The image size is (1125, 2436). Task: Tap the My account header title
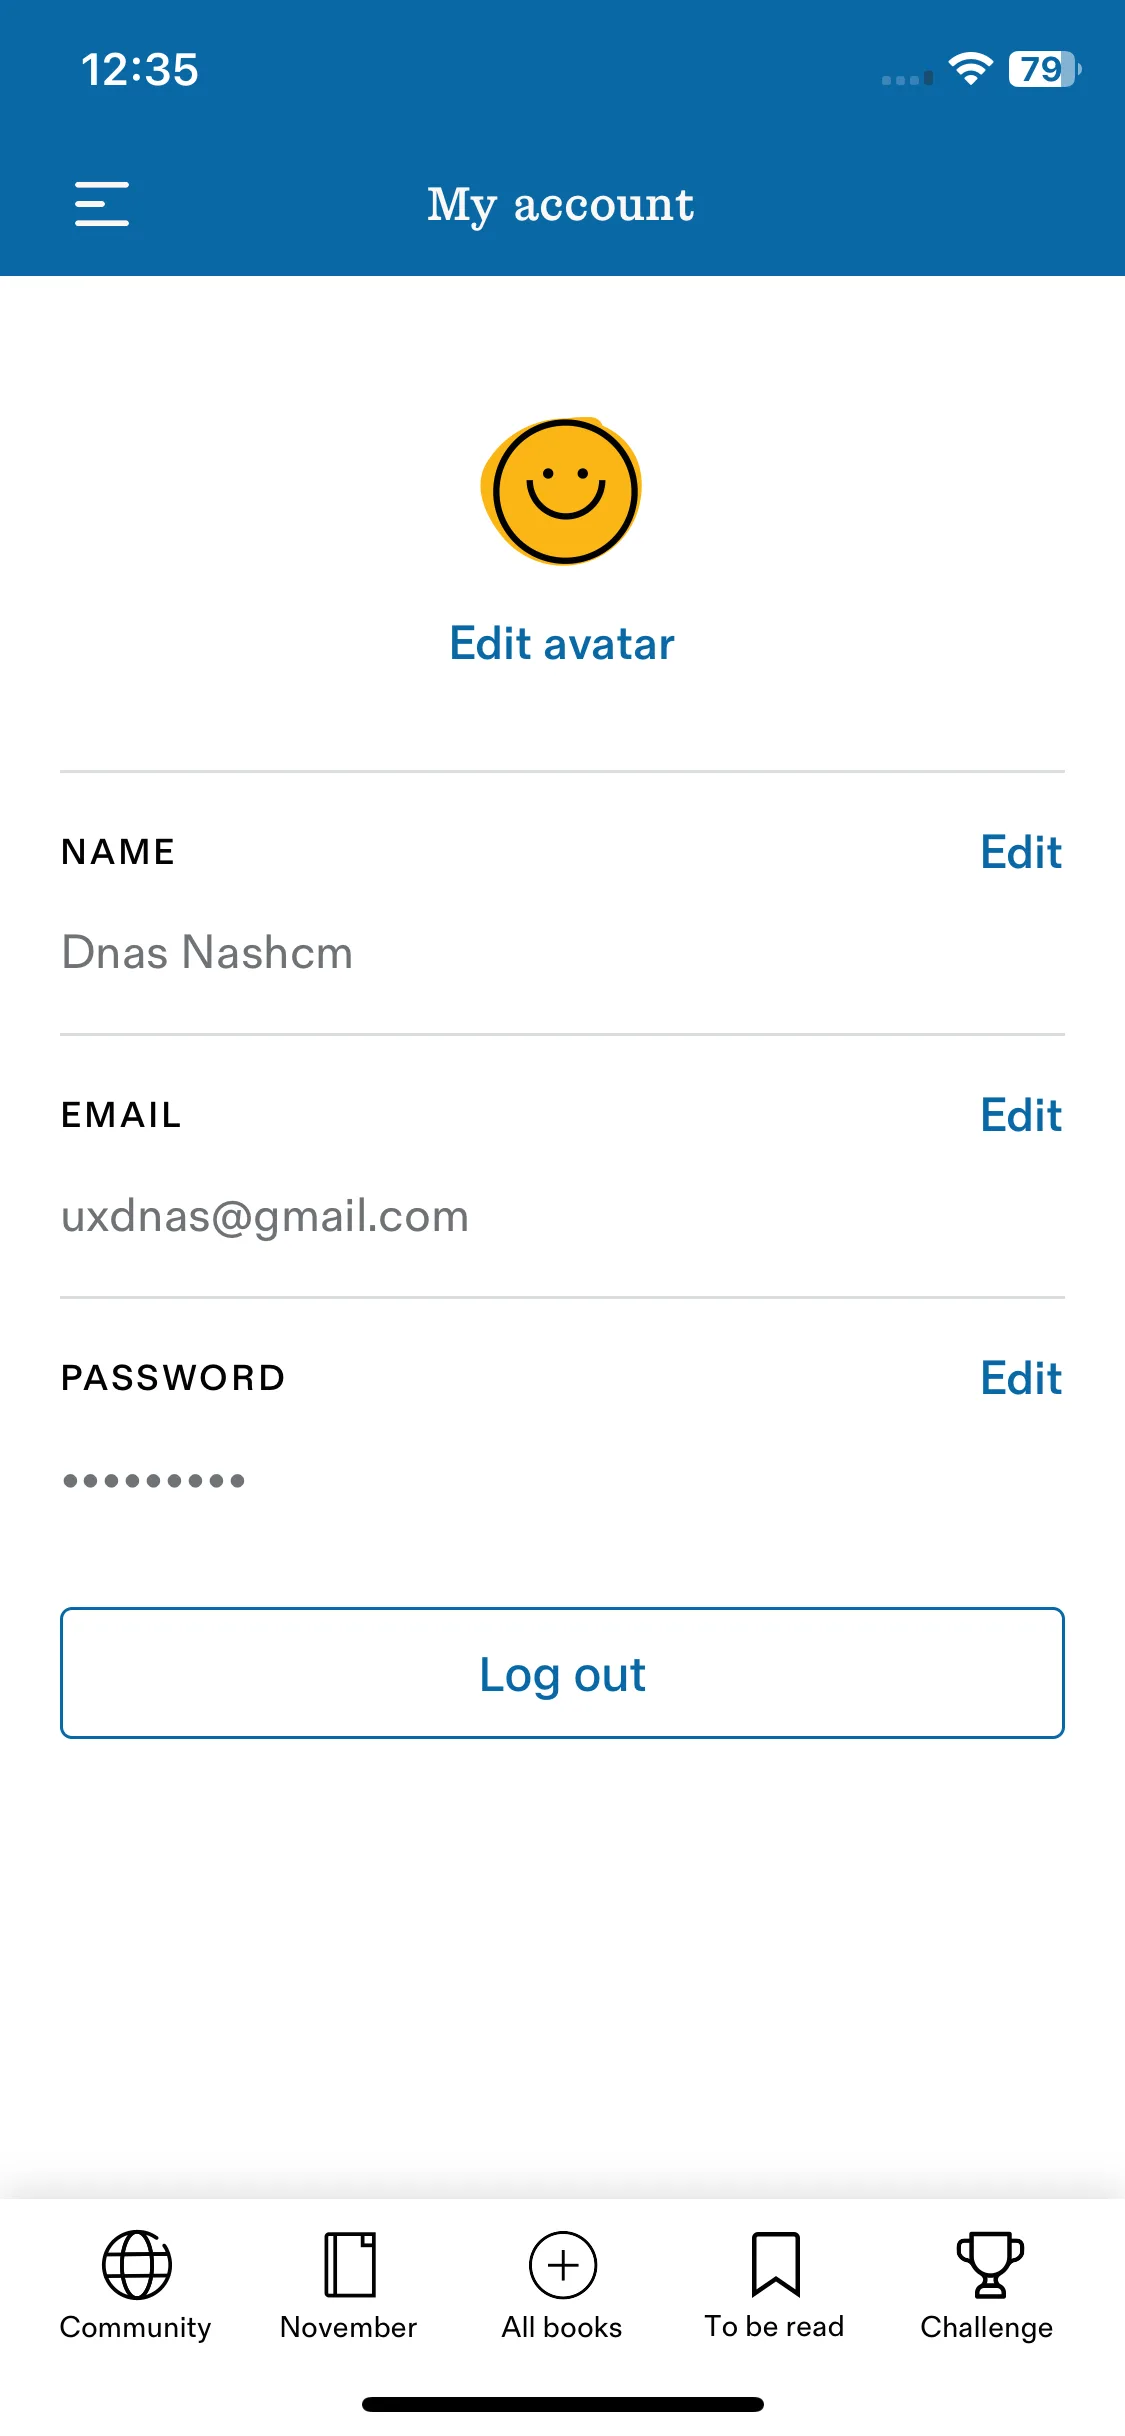point(561,205)
